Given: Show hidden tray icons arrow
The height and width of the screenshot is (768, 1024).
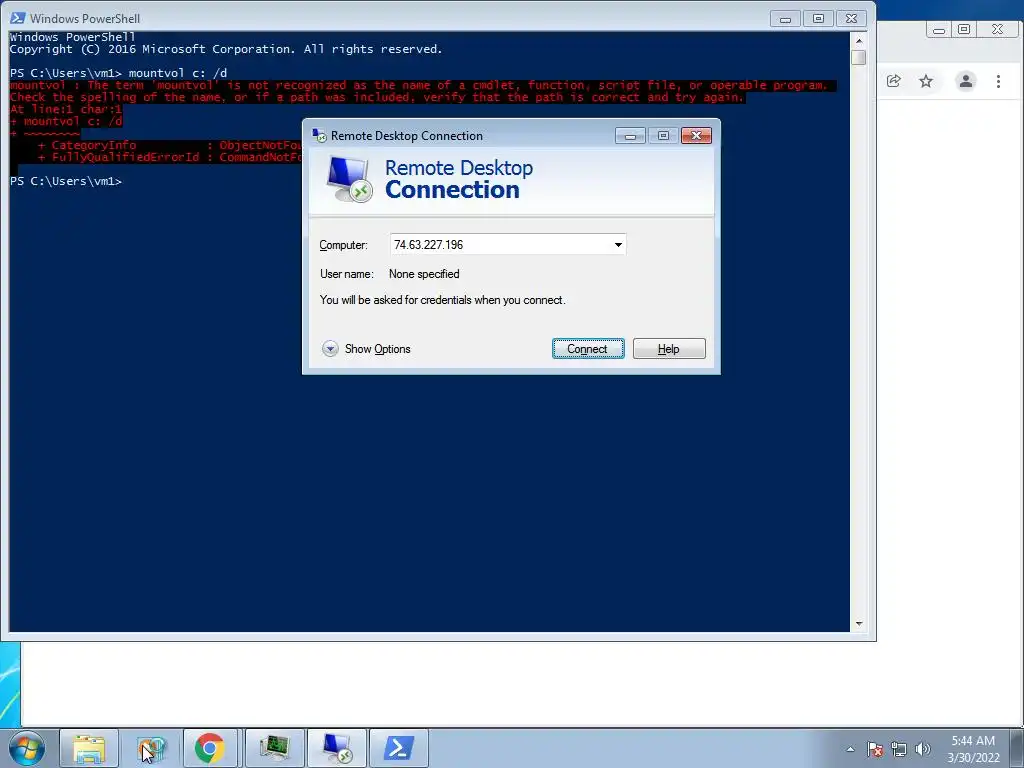Looking at the screenshot, I should coord(850,749).
